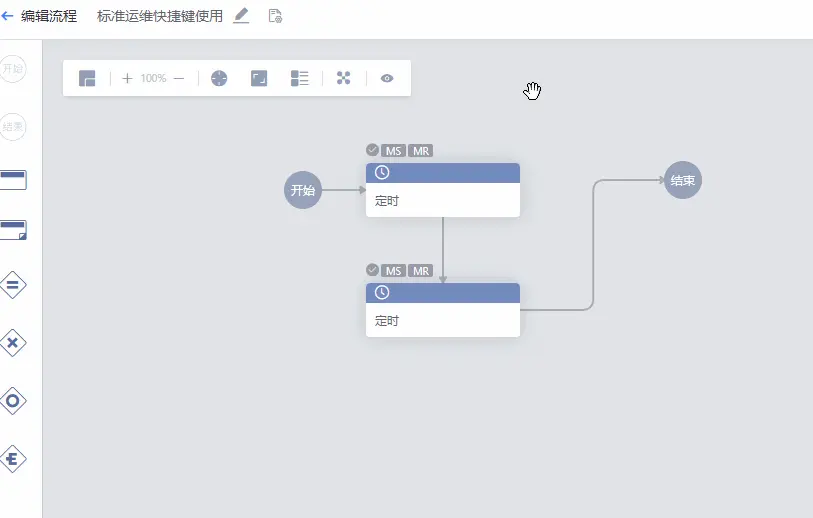Screen dimensions: 813x518
Task: Select the 结束 node in the left palette
Action: tap(13, 127)
